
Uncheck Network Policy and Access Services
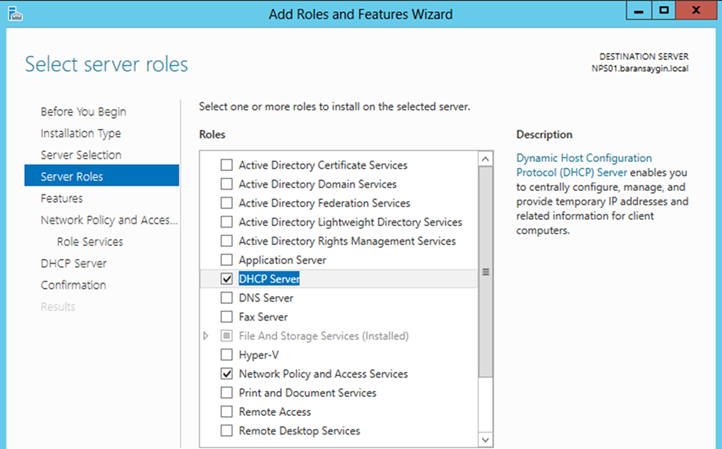(227, 373)
